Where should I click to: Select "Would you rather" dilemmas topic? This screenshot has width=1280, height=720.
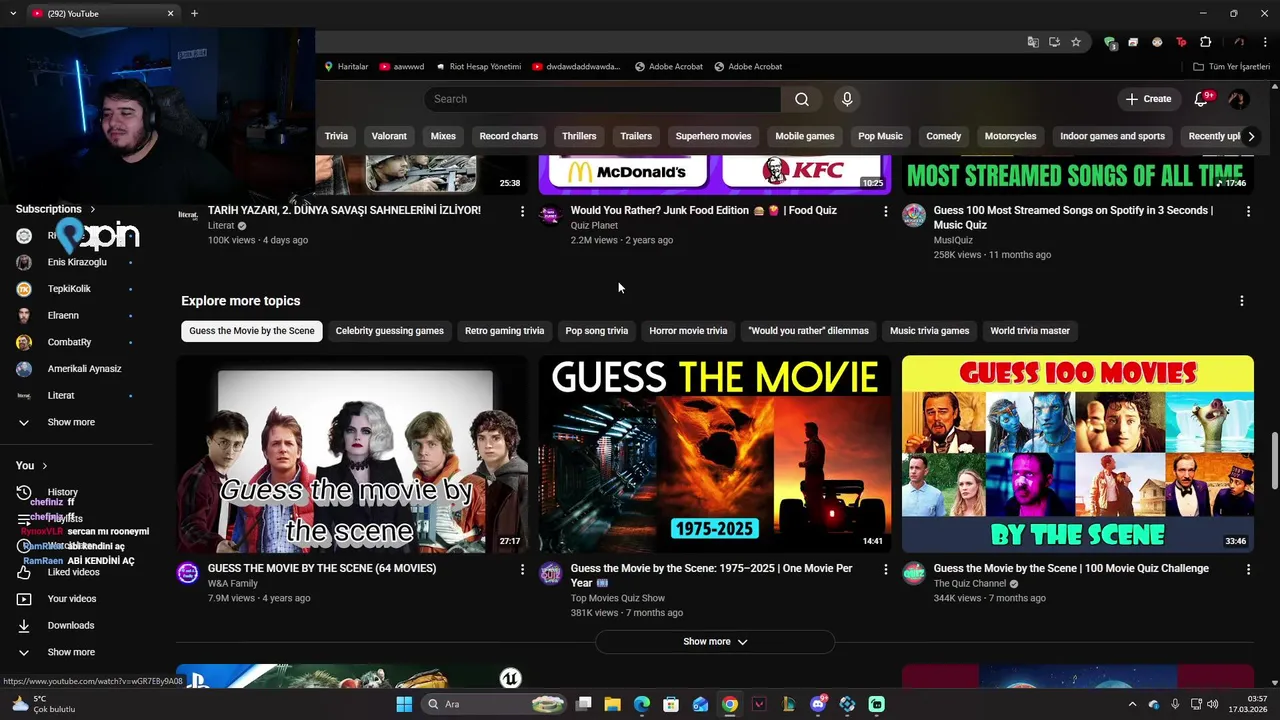point(808,331)
